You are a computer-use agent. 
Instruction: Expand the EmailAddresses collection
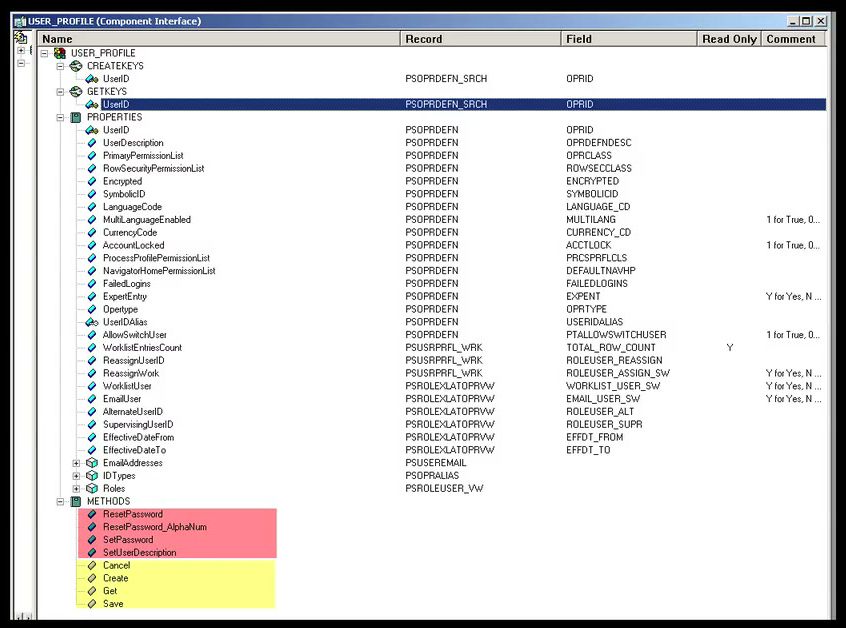(x=76, y=463)
